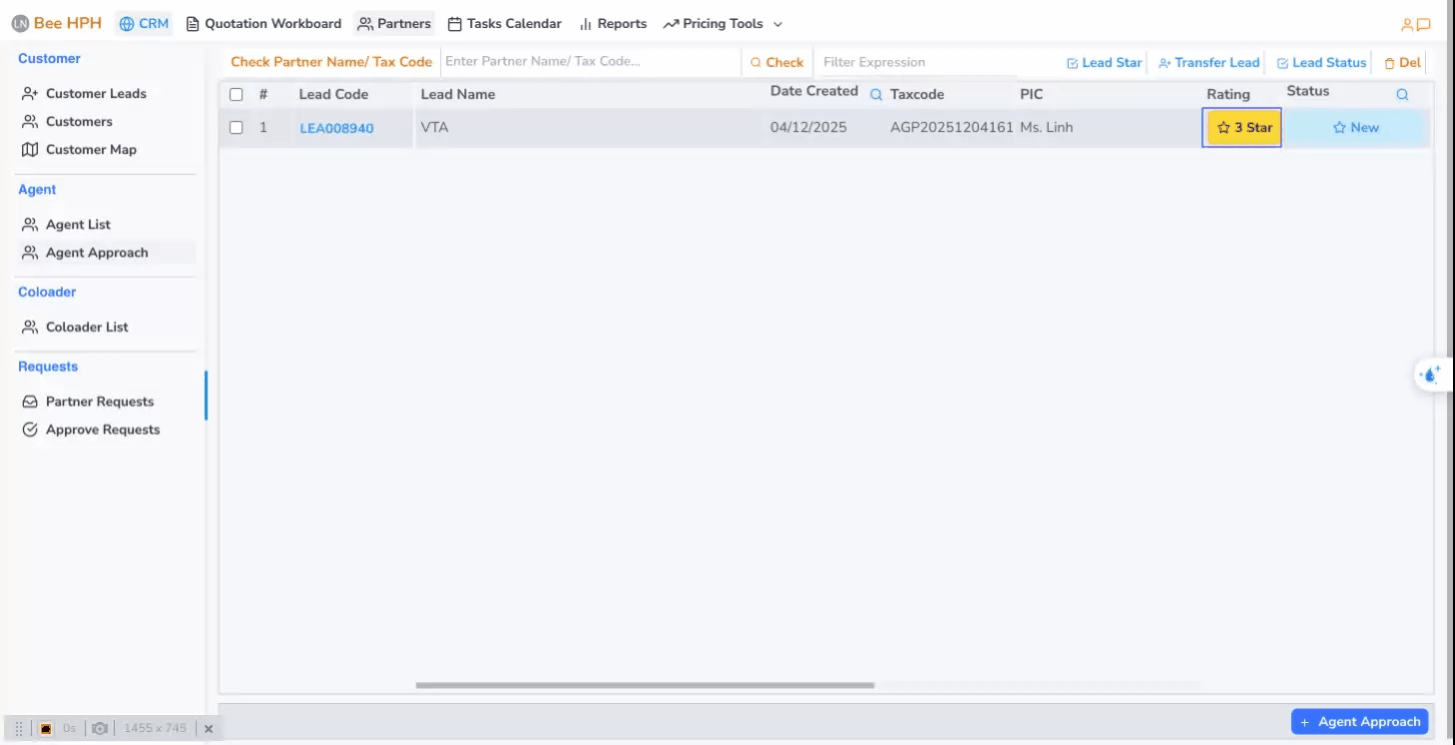Open the 3 Star rating selector
This screenshot has height=745, width=1455.
[x=1244, y=128]
